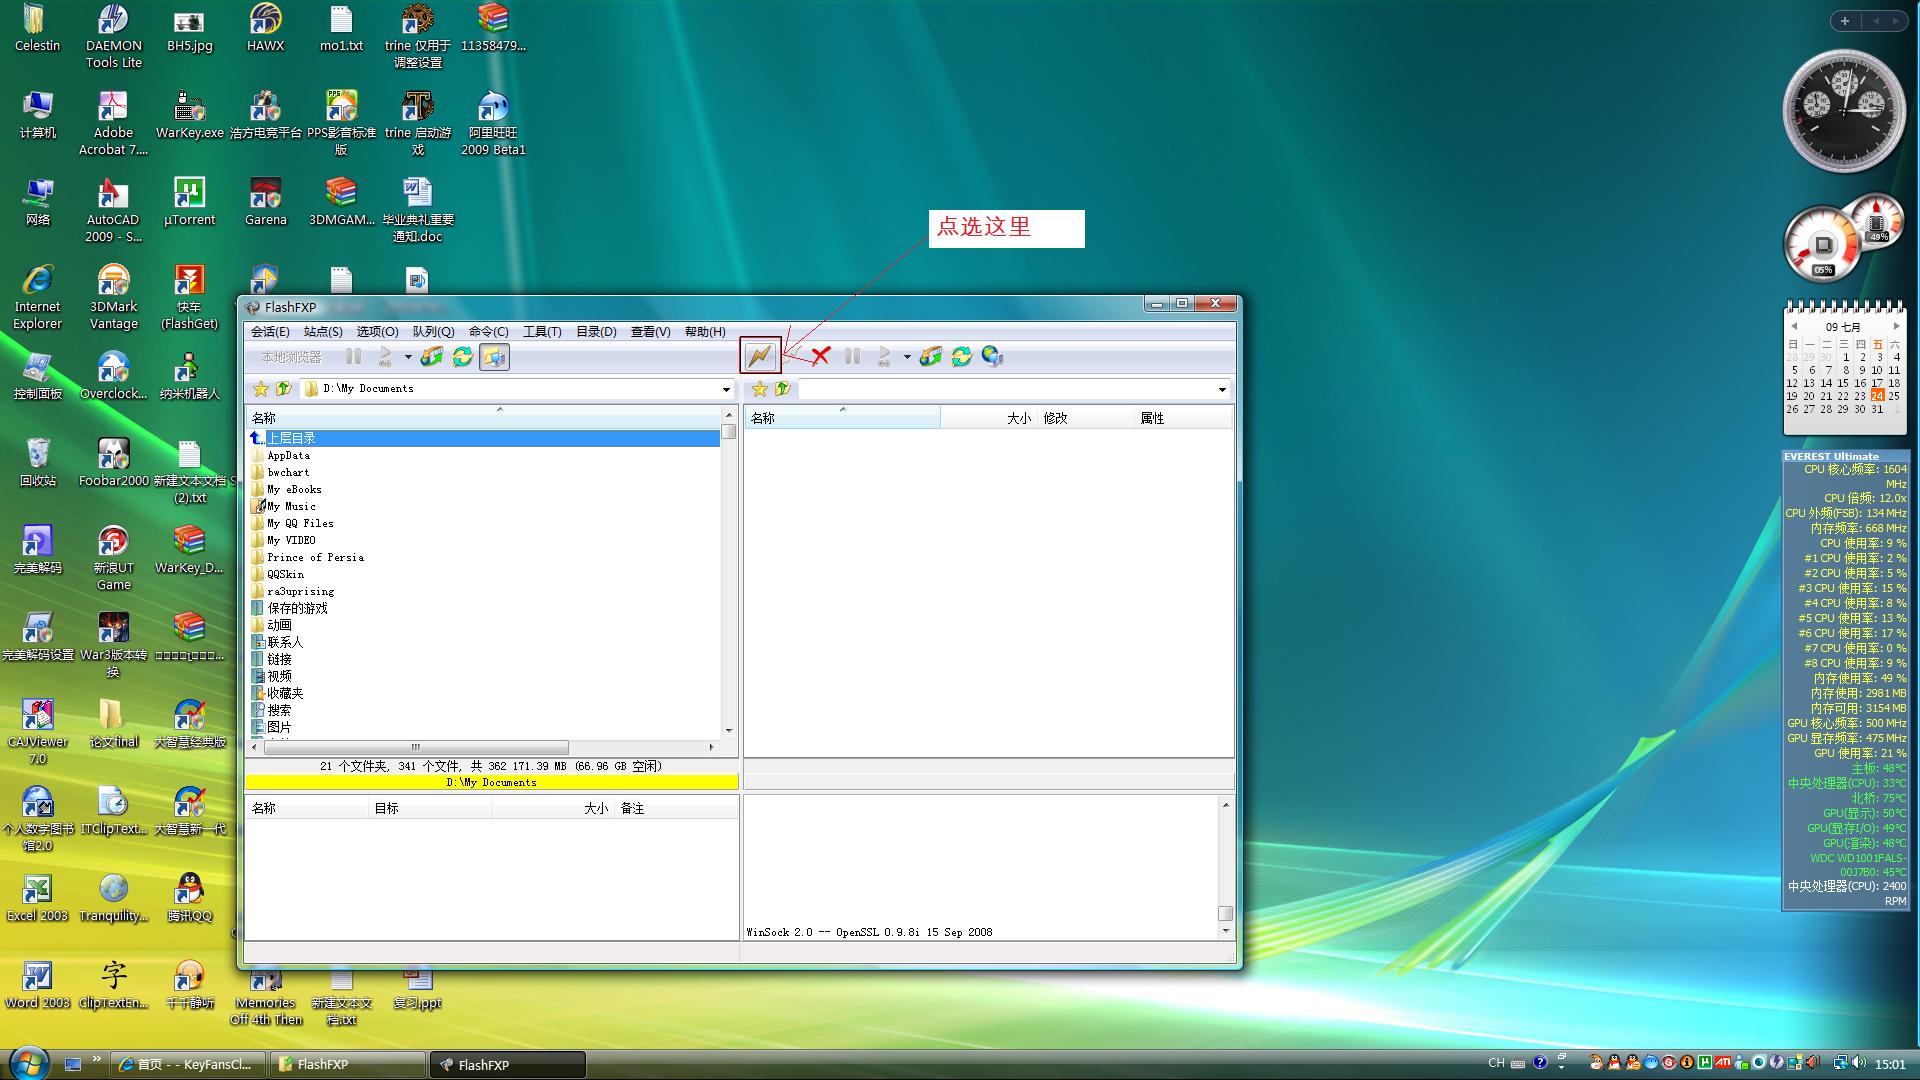
Task: Select the 收藏夹 folder
Action: (x=285, y=693)
